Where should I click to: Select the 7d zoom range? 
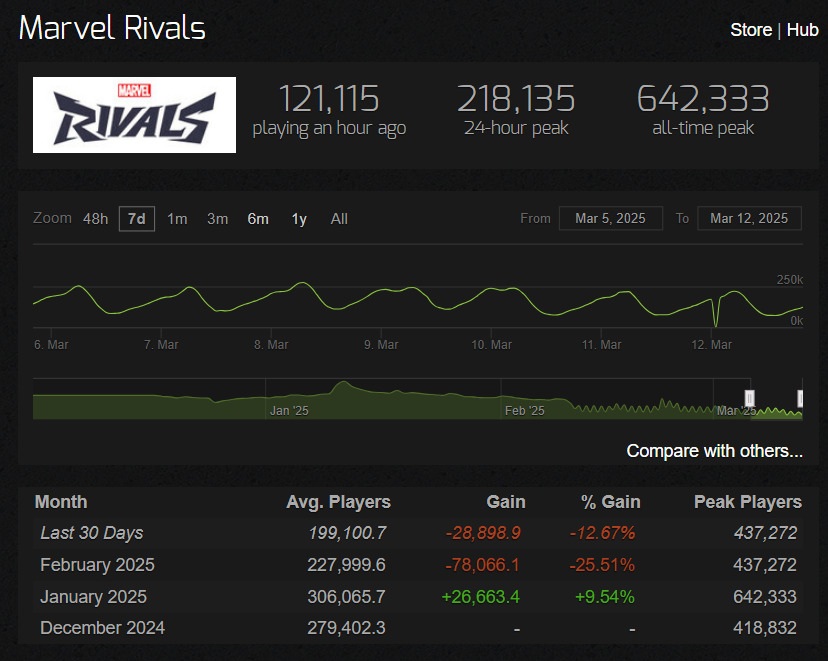137,219
